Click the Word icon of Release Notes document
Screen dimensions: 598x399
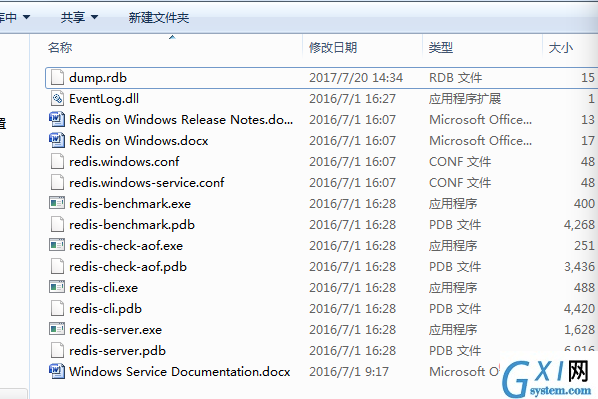tap(57, 119)
